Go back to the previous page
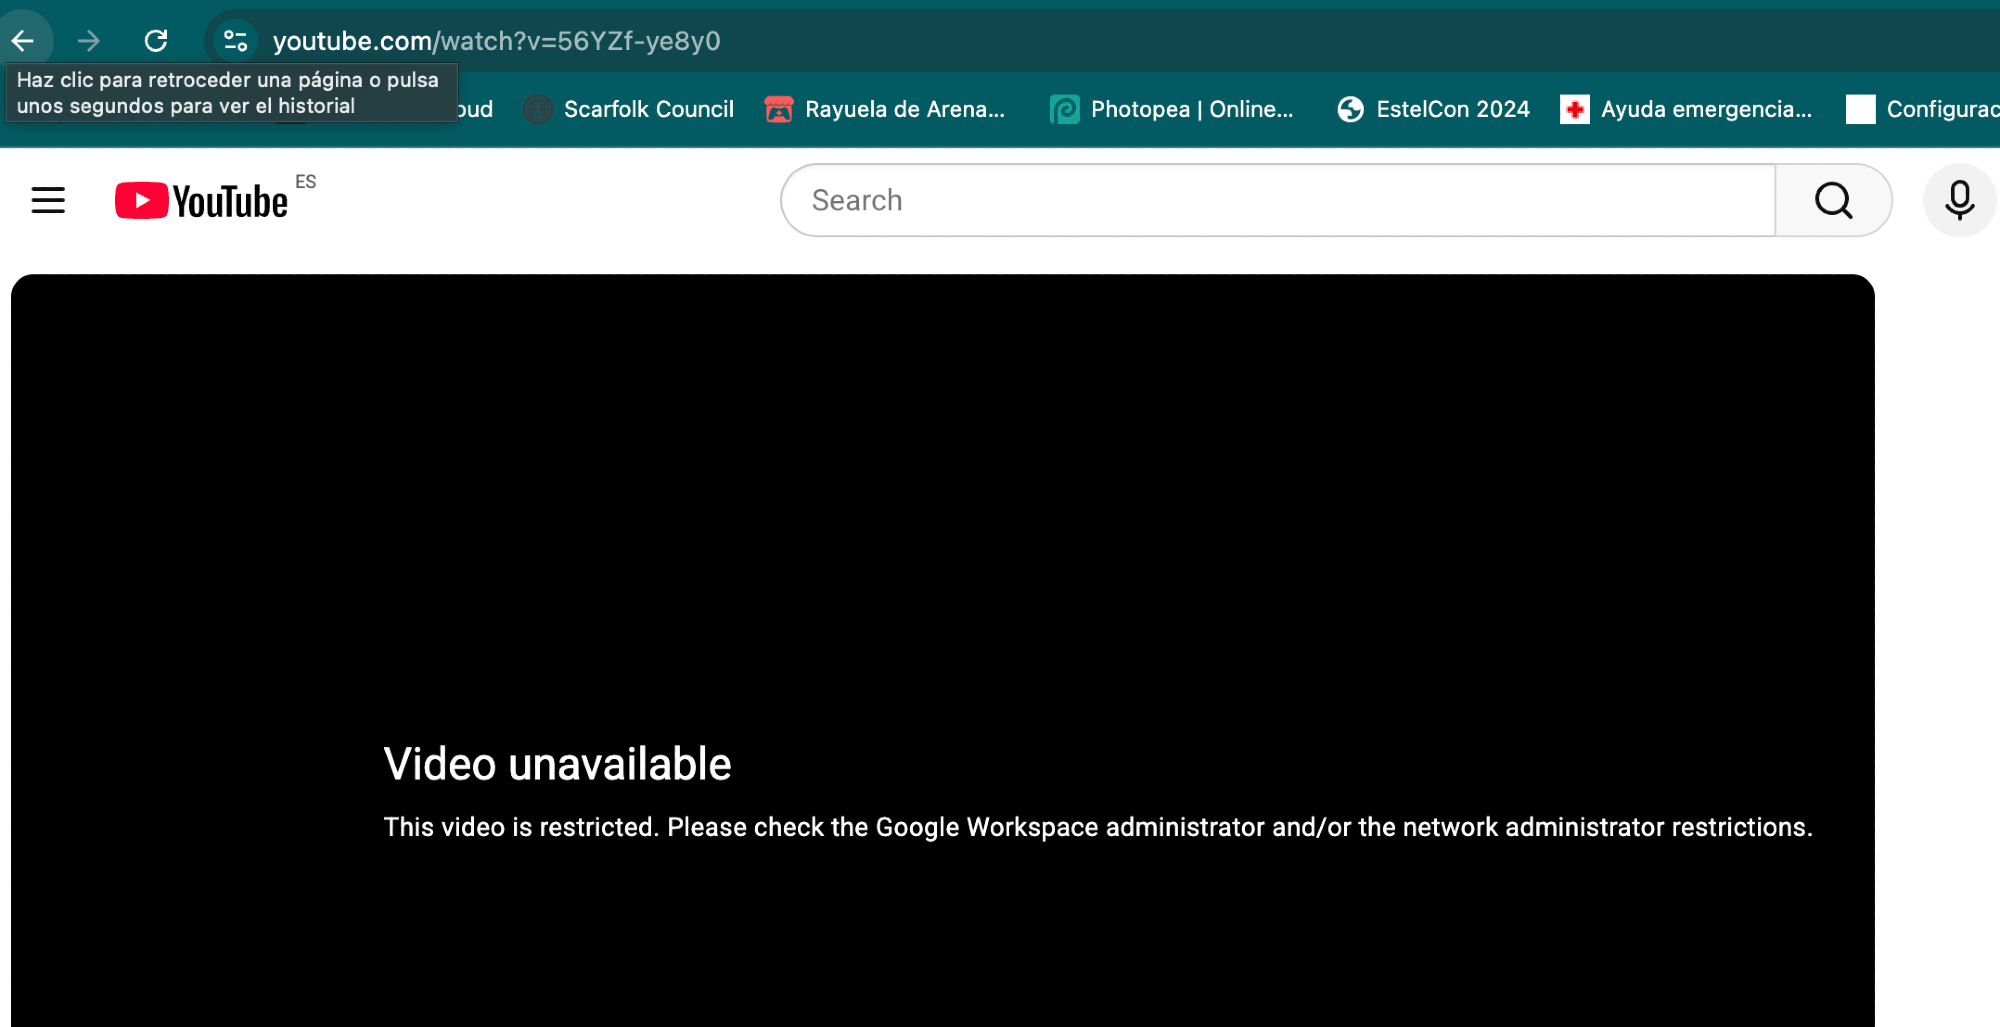Image resolution: width=2000 pixels, height=1027 pixels. [x=23, y=41]
